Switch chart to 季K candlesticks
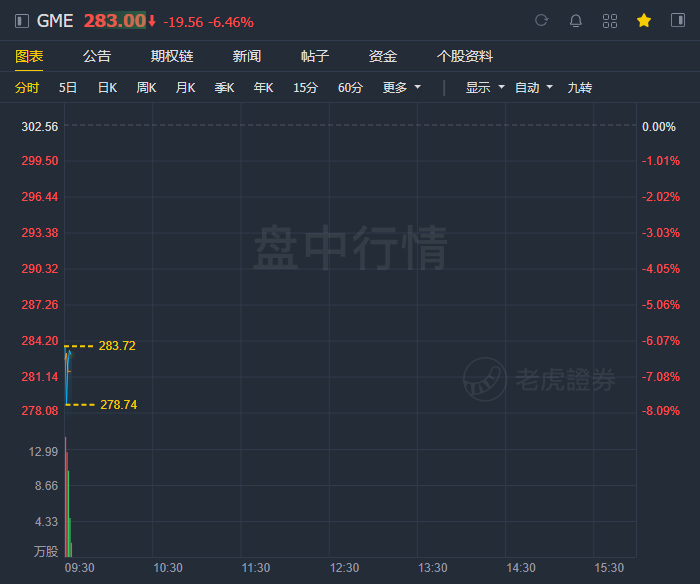The height and width of the screenshot is (584, 700). (x=224, y=88)
